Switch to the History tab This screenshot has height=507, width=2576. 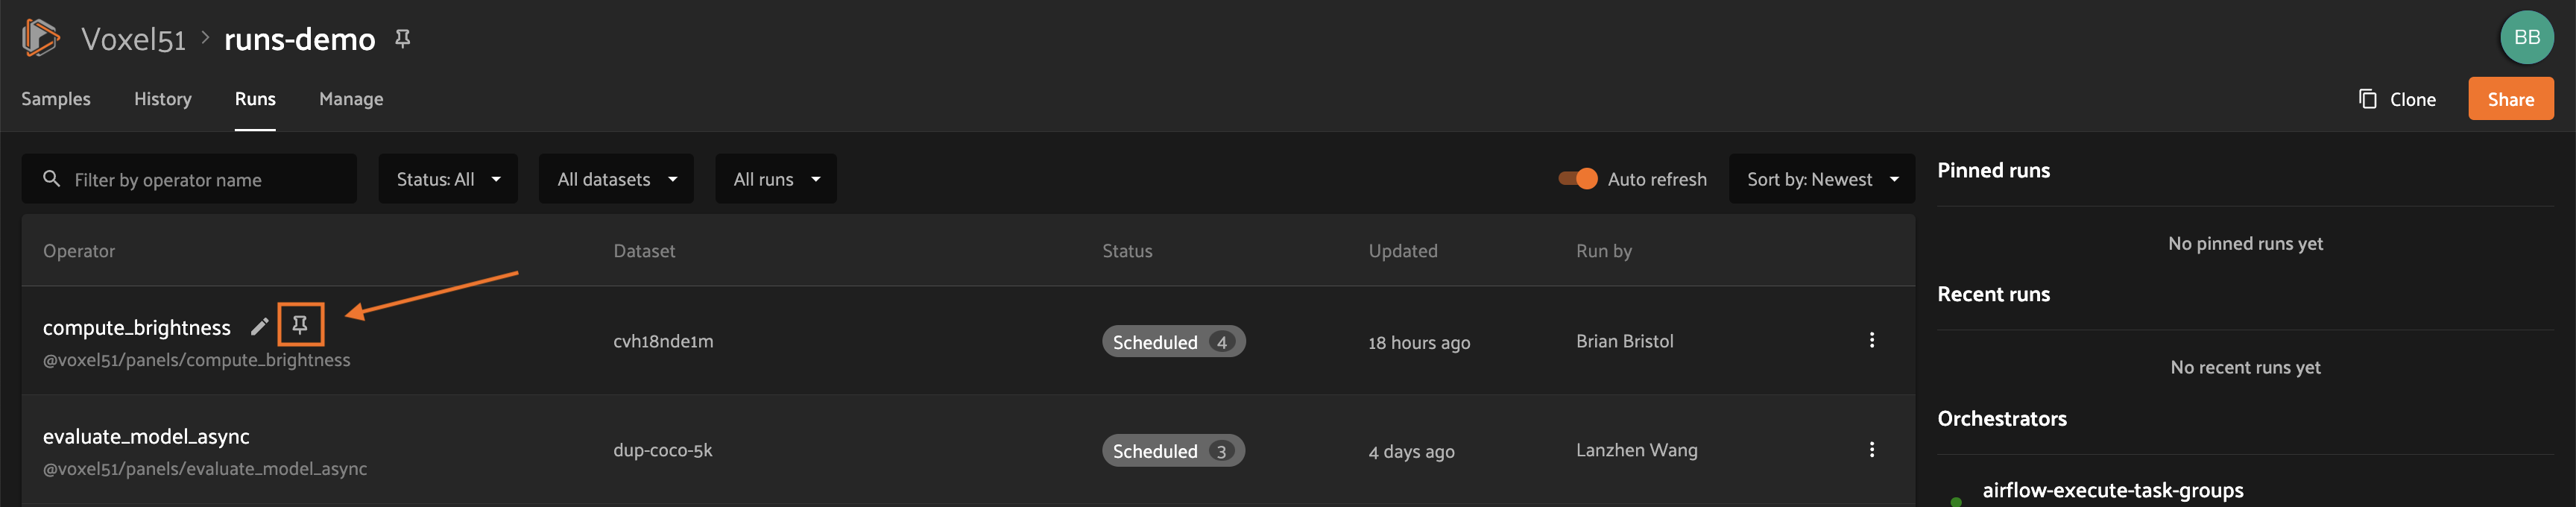(x=163, y=99)
